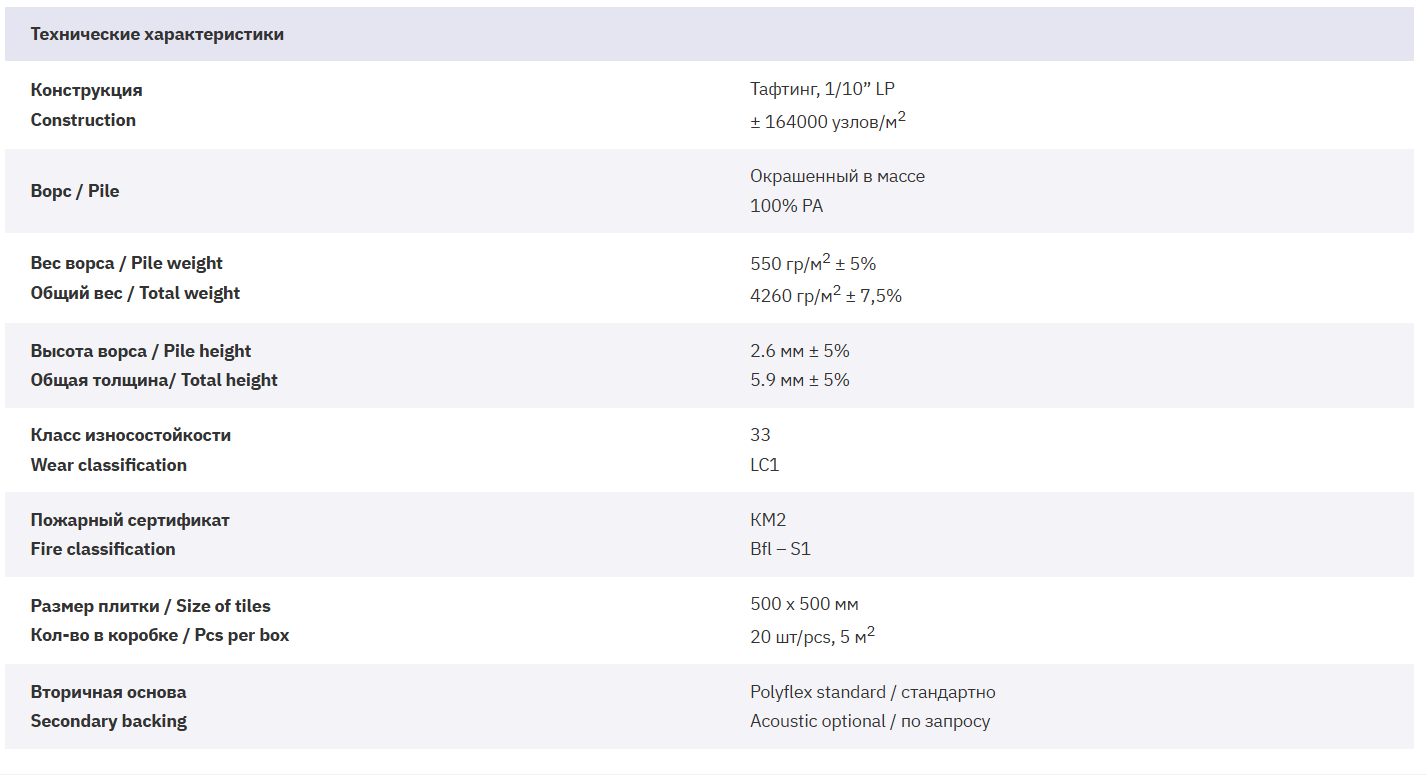Click the Технические характеристики header
Screen dimensions: 1427x775
click(x=157, y=34)
